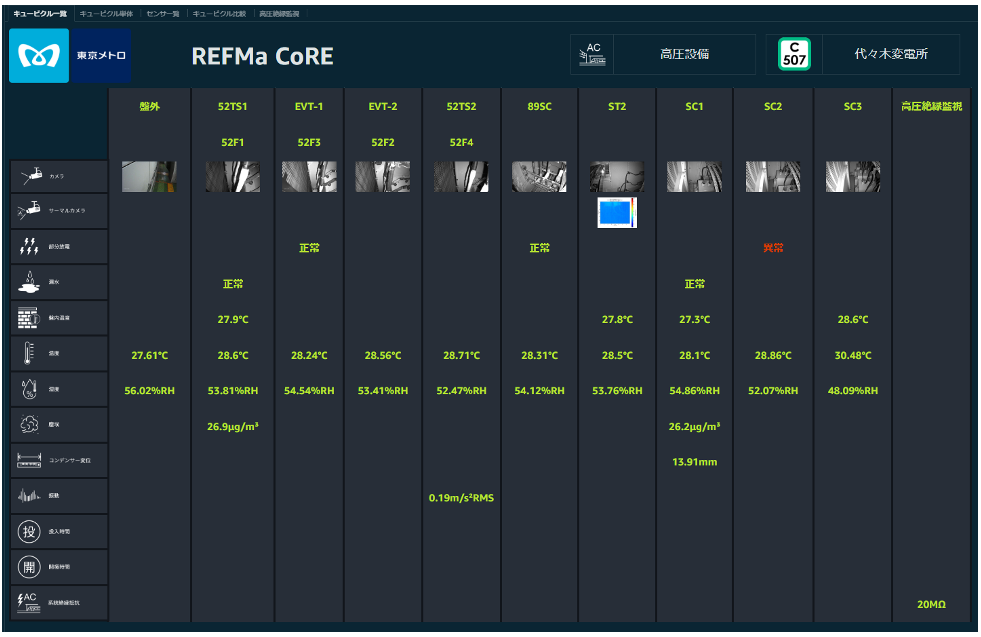981x637 pixels.
Task: Click the Tokyo Metro logo
Action: (x=39, y=56)
